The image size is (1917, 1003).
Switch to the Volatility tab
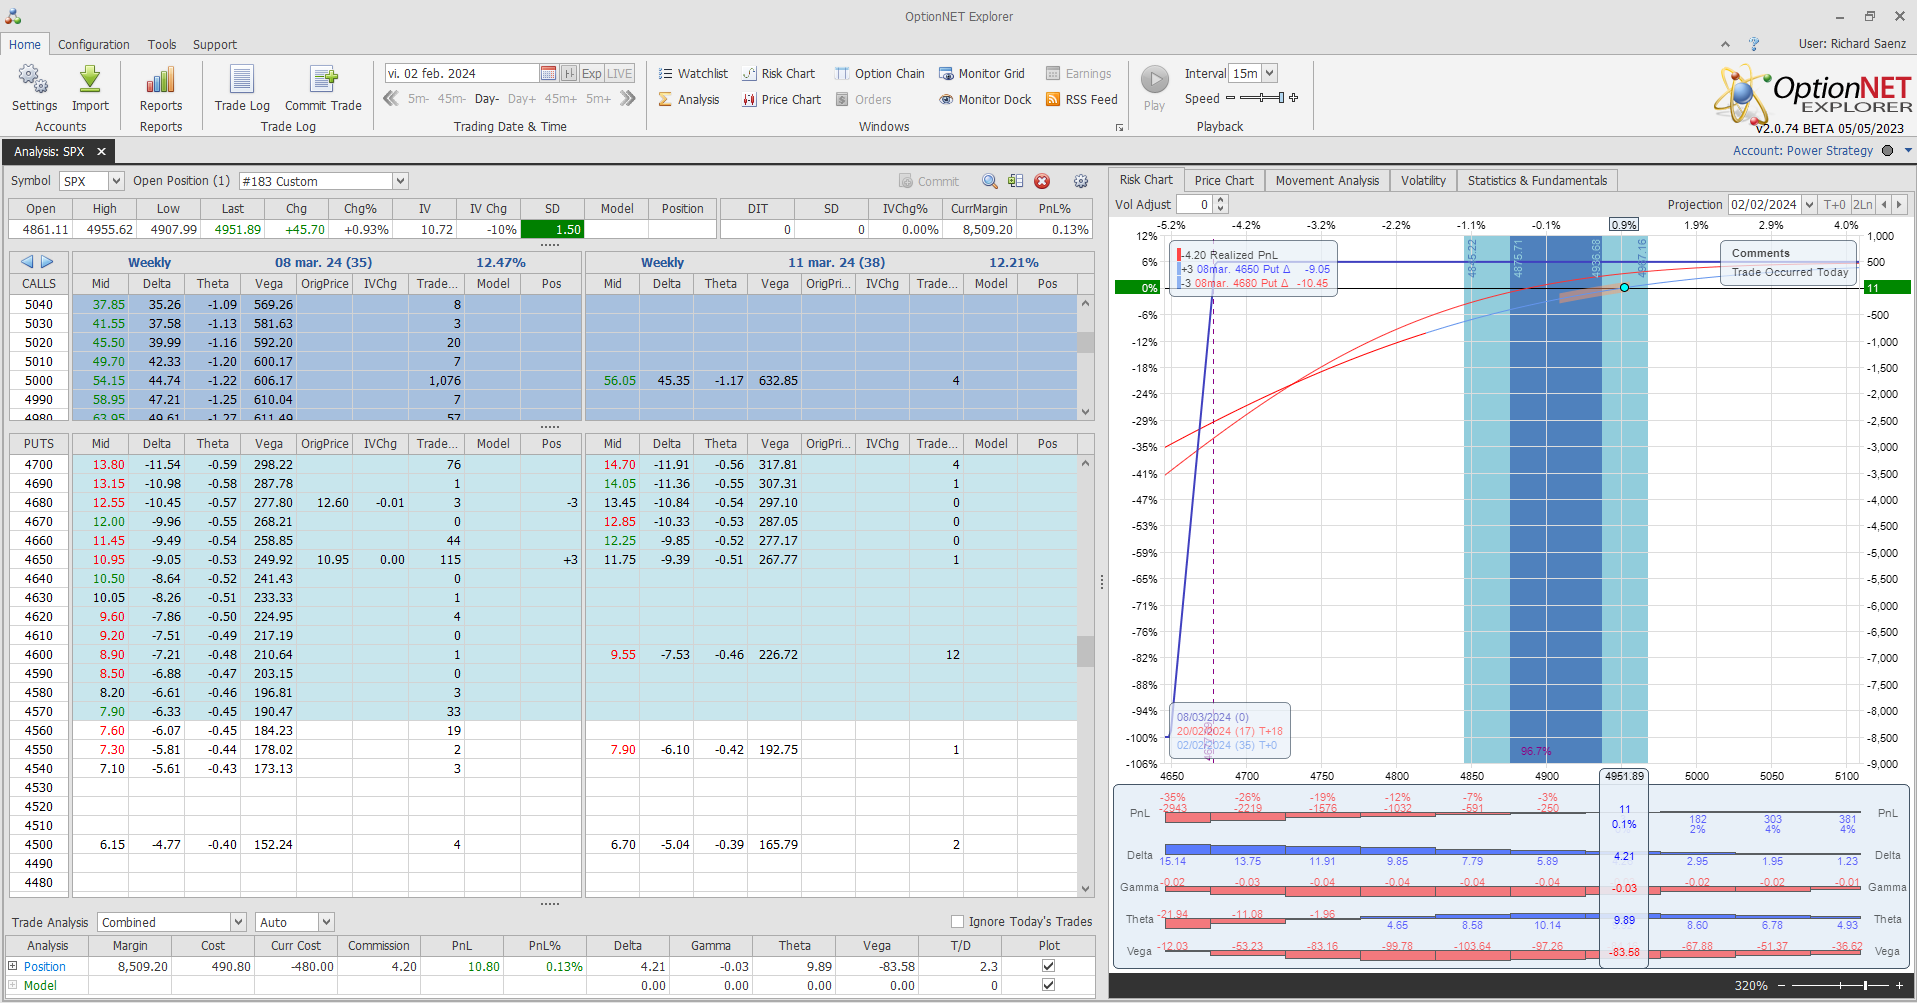click(1423, 181)
